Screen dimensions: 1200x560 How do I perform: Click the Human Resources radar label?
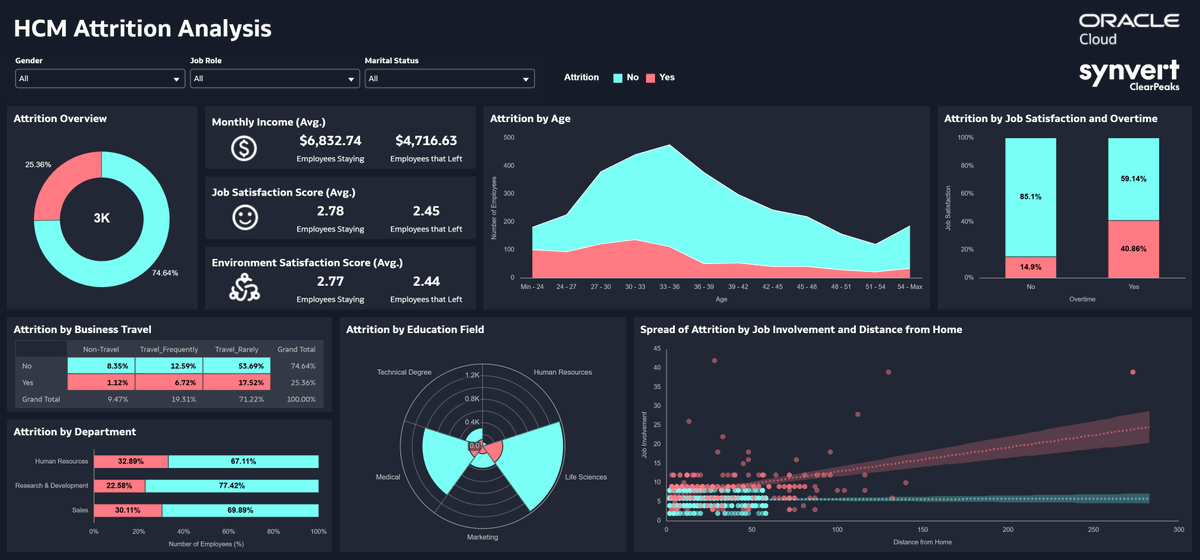coord(563,372)
